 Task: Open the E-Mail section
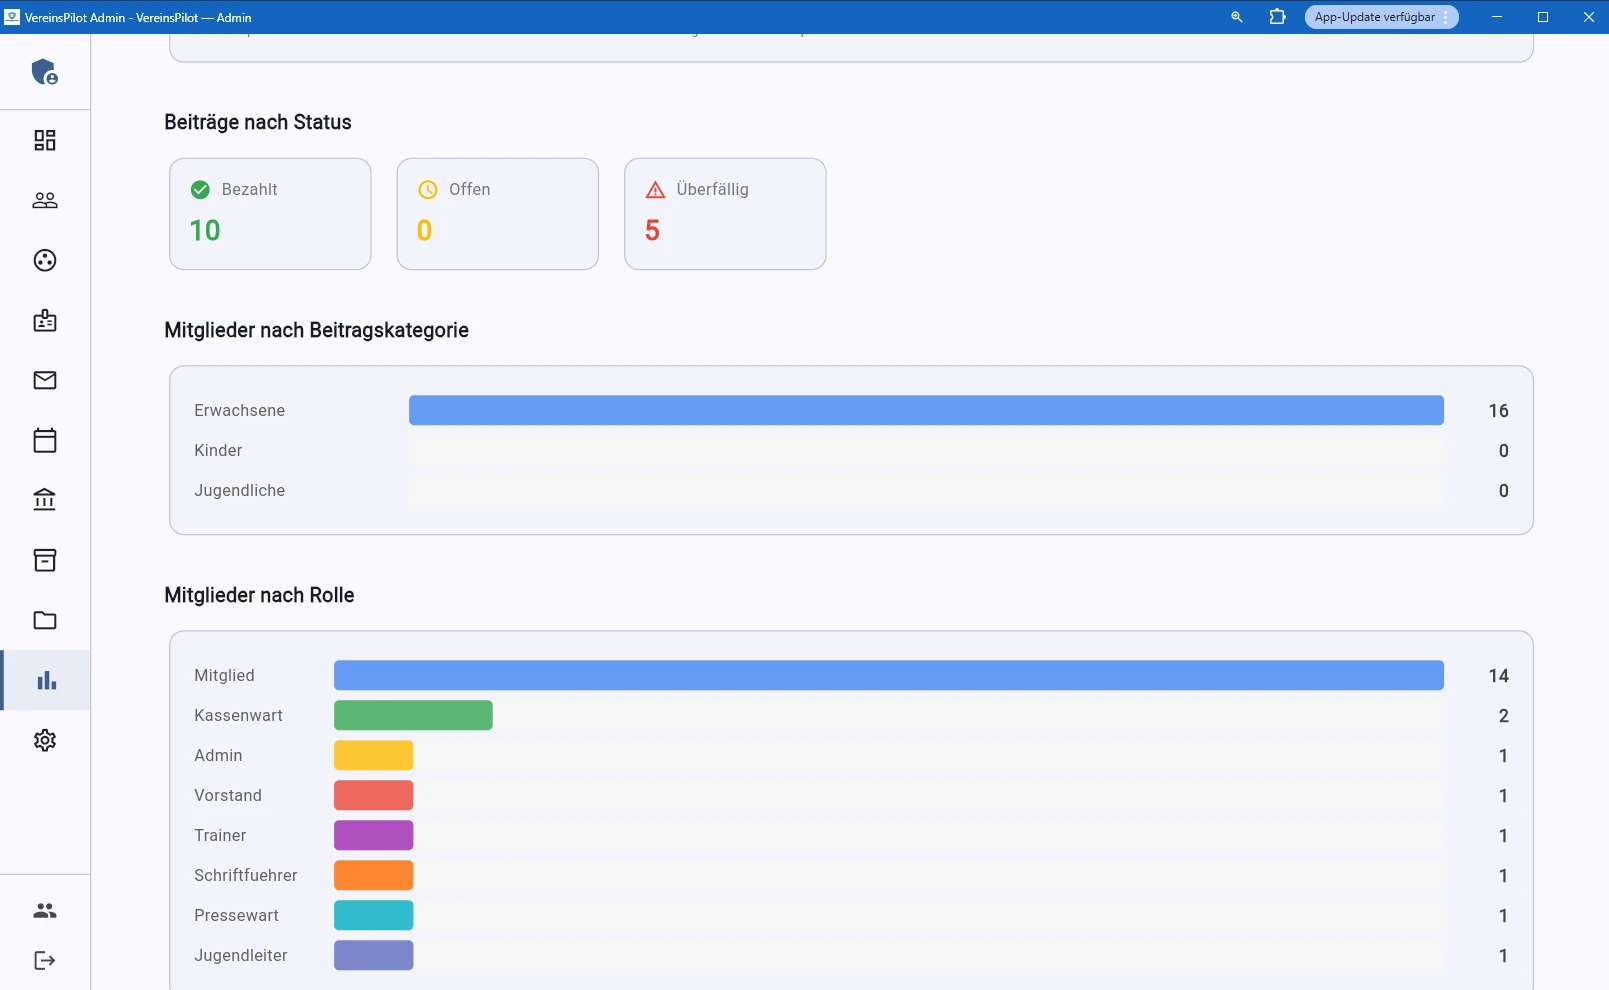44,380
